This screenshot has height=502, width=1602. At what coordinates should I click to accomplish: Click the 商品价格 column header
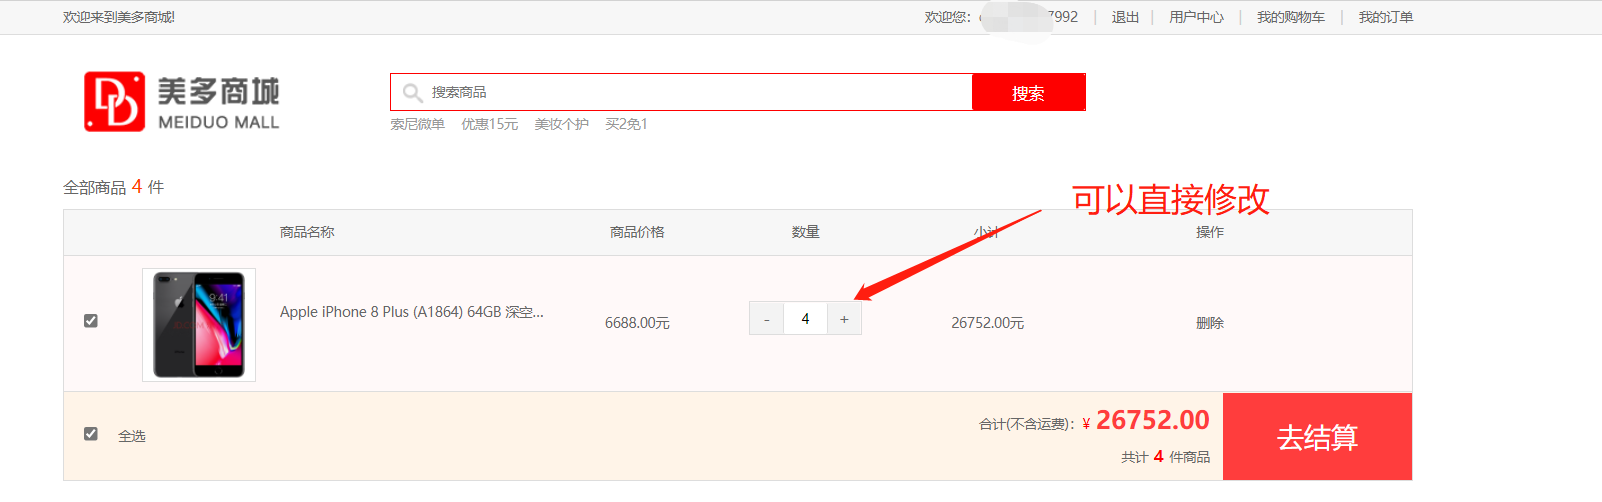[637, 232]
